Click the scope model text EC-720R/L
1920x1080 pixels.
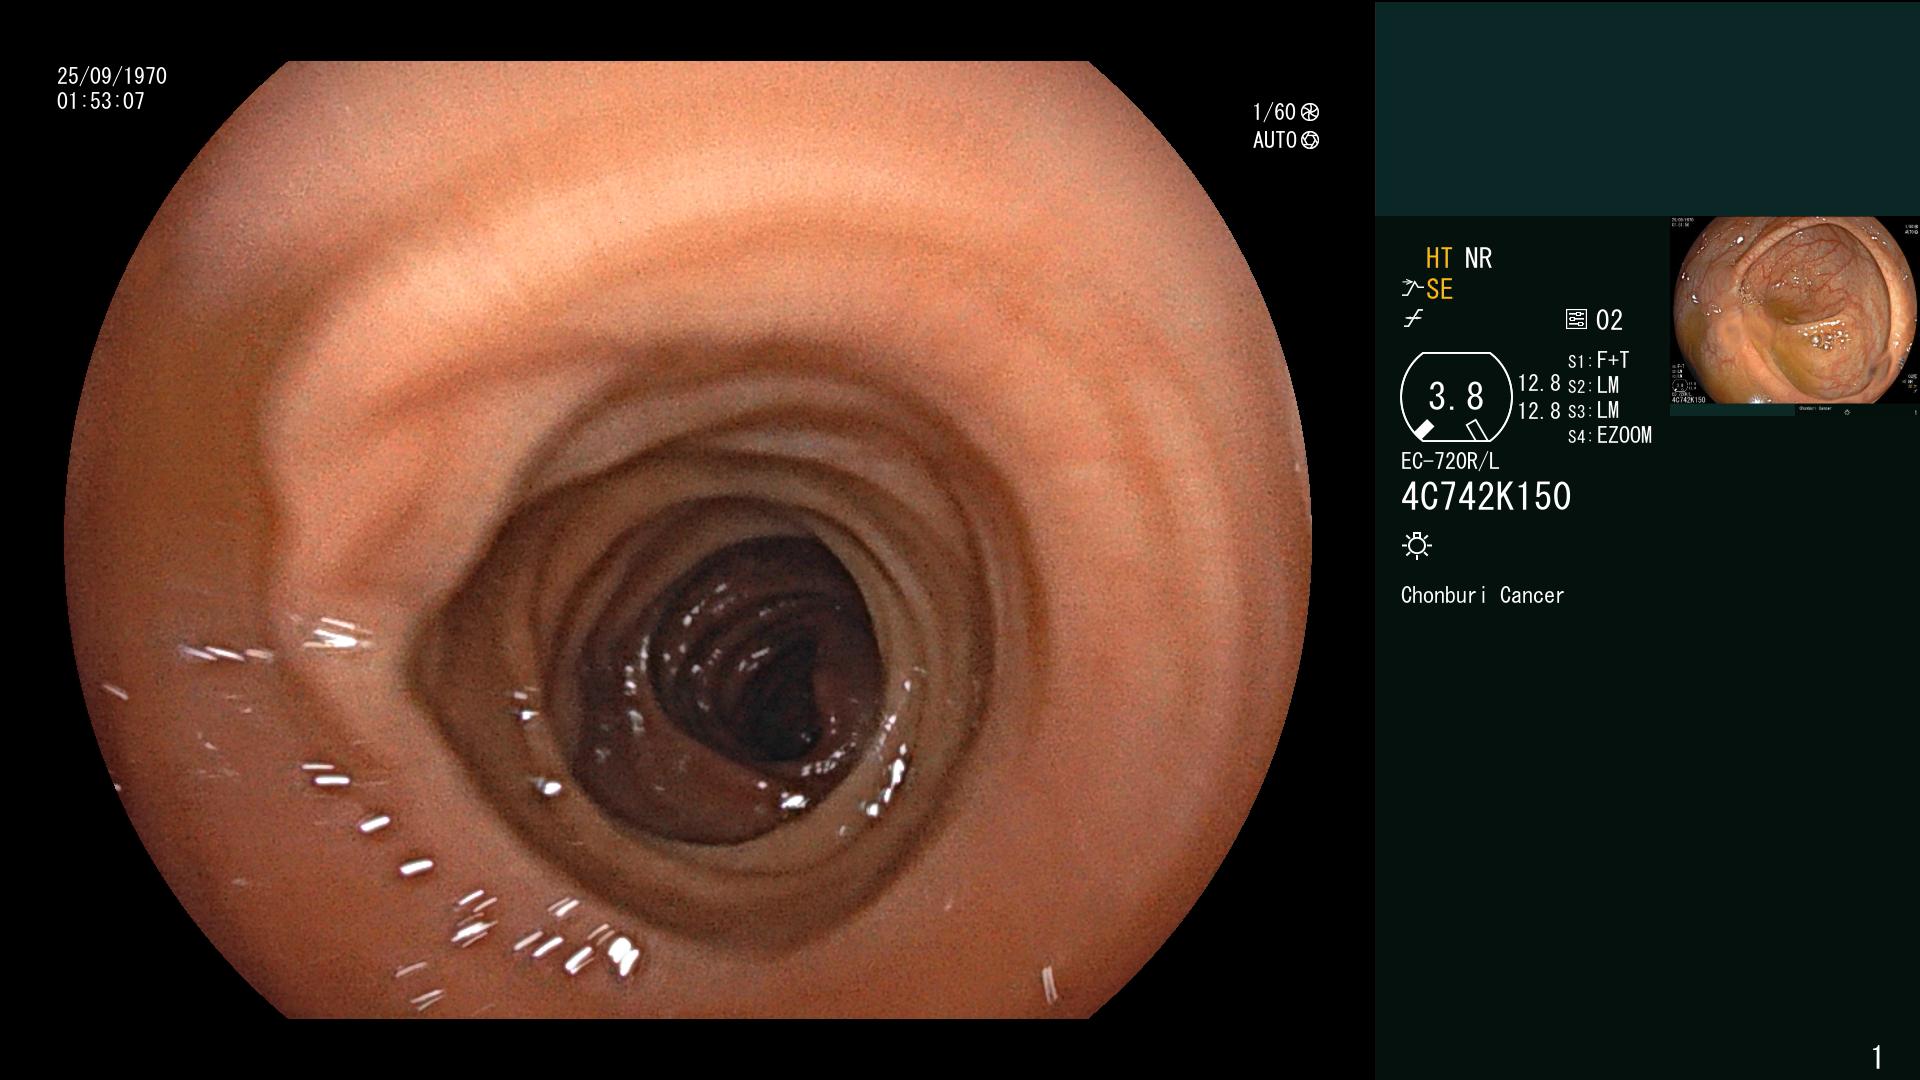click(x=1450, y=461)
